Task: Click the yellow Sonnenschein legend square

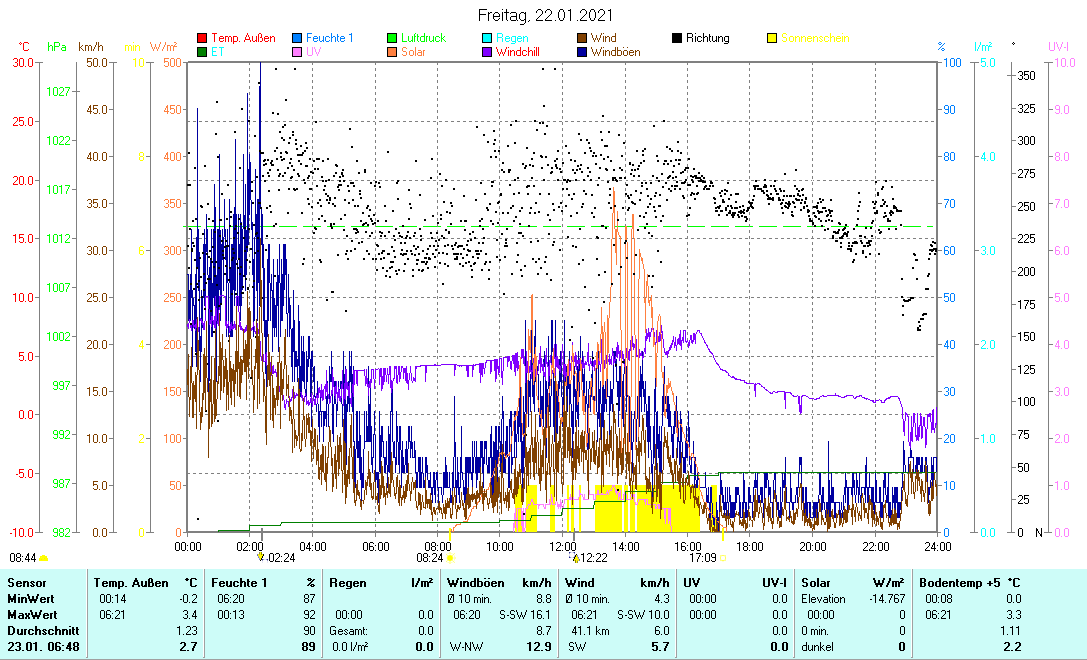Action: click(x=771, y=38)
